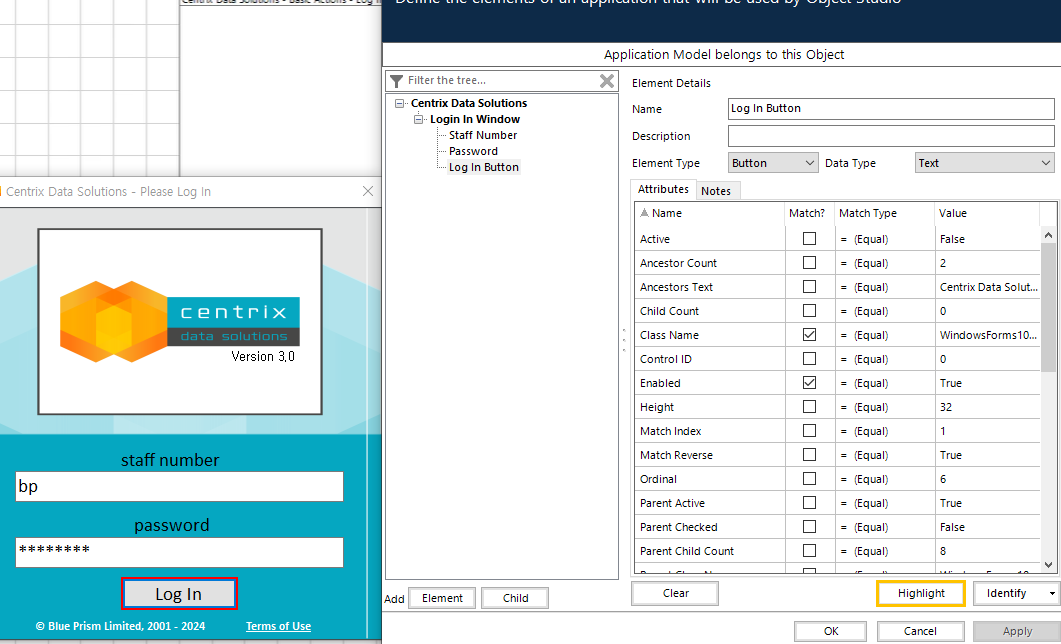The width and height of the screenshot is (1061, 644).
Task: Click the Ordinal value 6
Action: click(988, 479)
